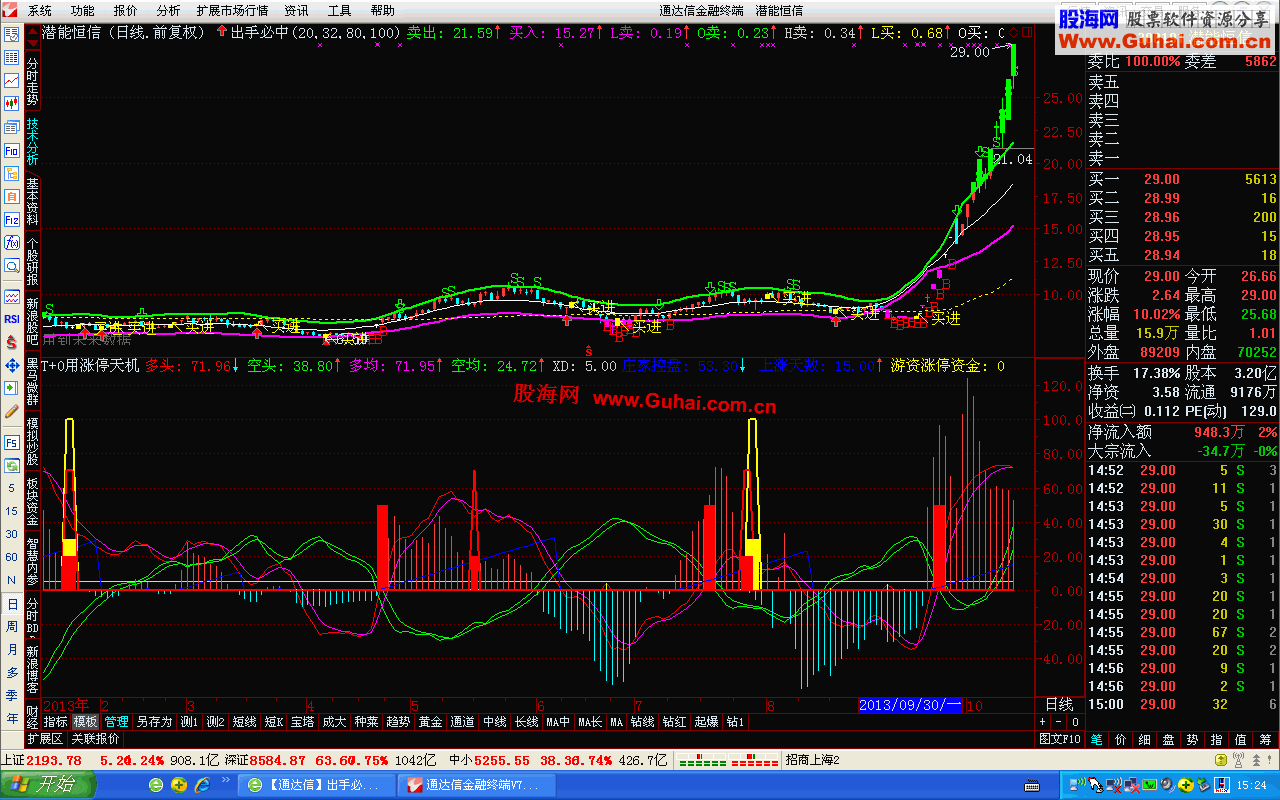The image size is (1280, 800).
Task: Select the 技术分析 sidebar tab
Action: pyautogui.click(x=32, y=142)
